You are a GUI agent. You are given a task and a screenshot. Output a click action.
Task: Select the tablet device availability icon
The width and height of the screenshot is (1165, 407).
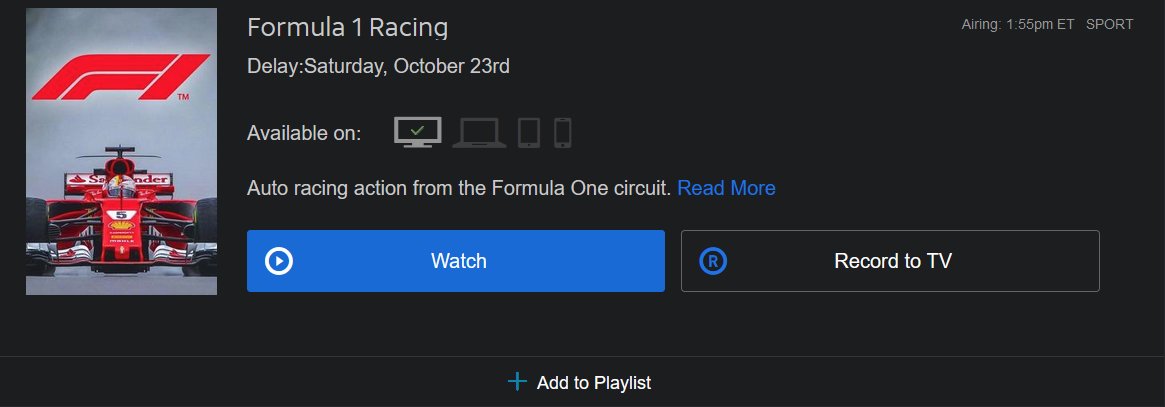tap(529, 133)
